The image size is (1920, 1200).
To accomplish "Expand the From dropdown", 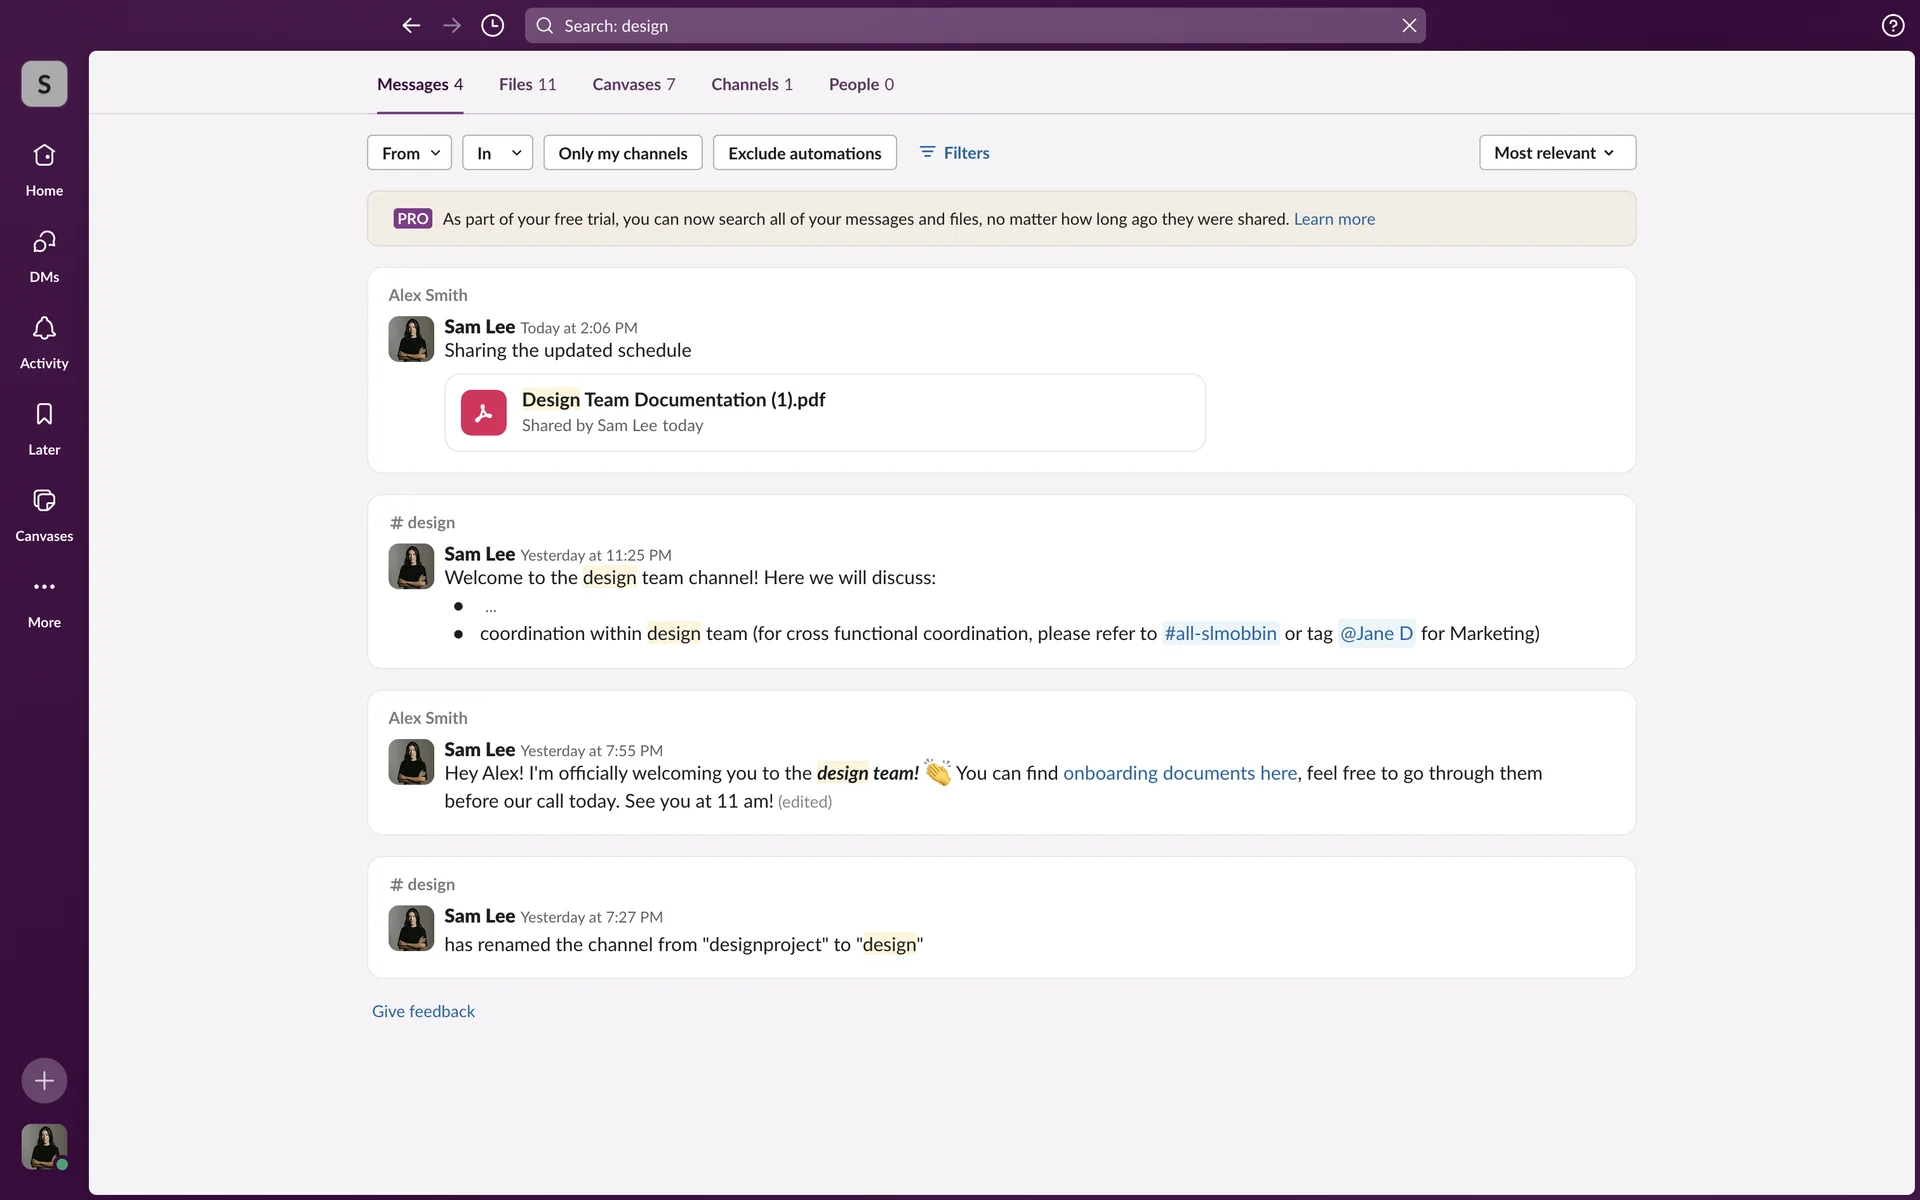I will click(x=409, y=153).
